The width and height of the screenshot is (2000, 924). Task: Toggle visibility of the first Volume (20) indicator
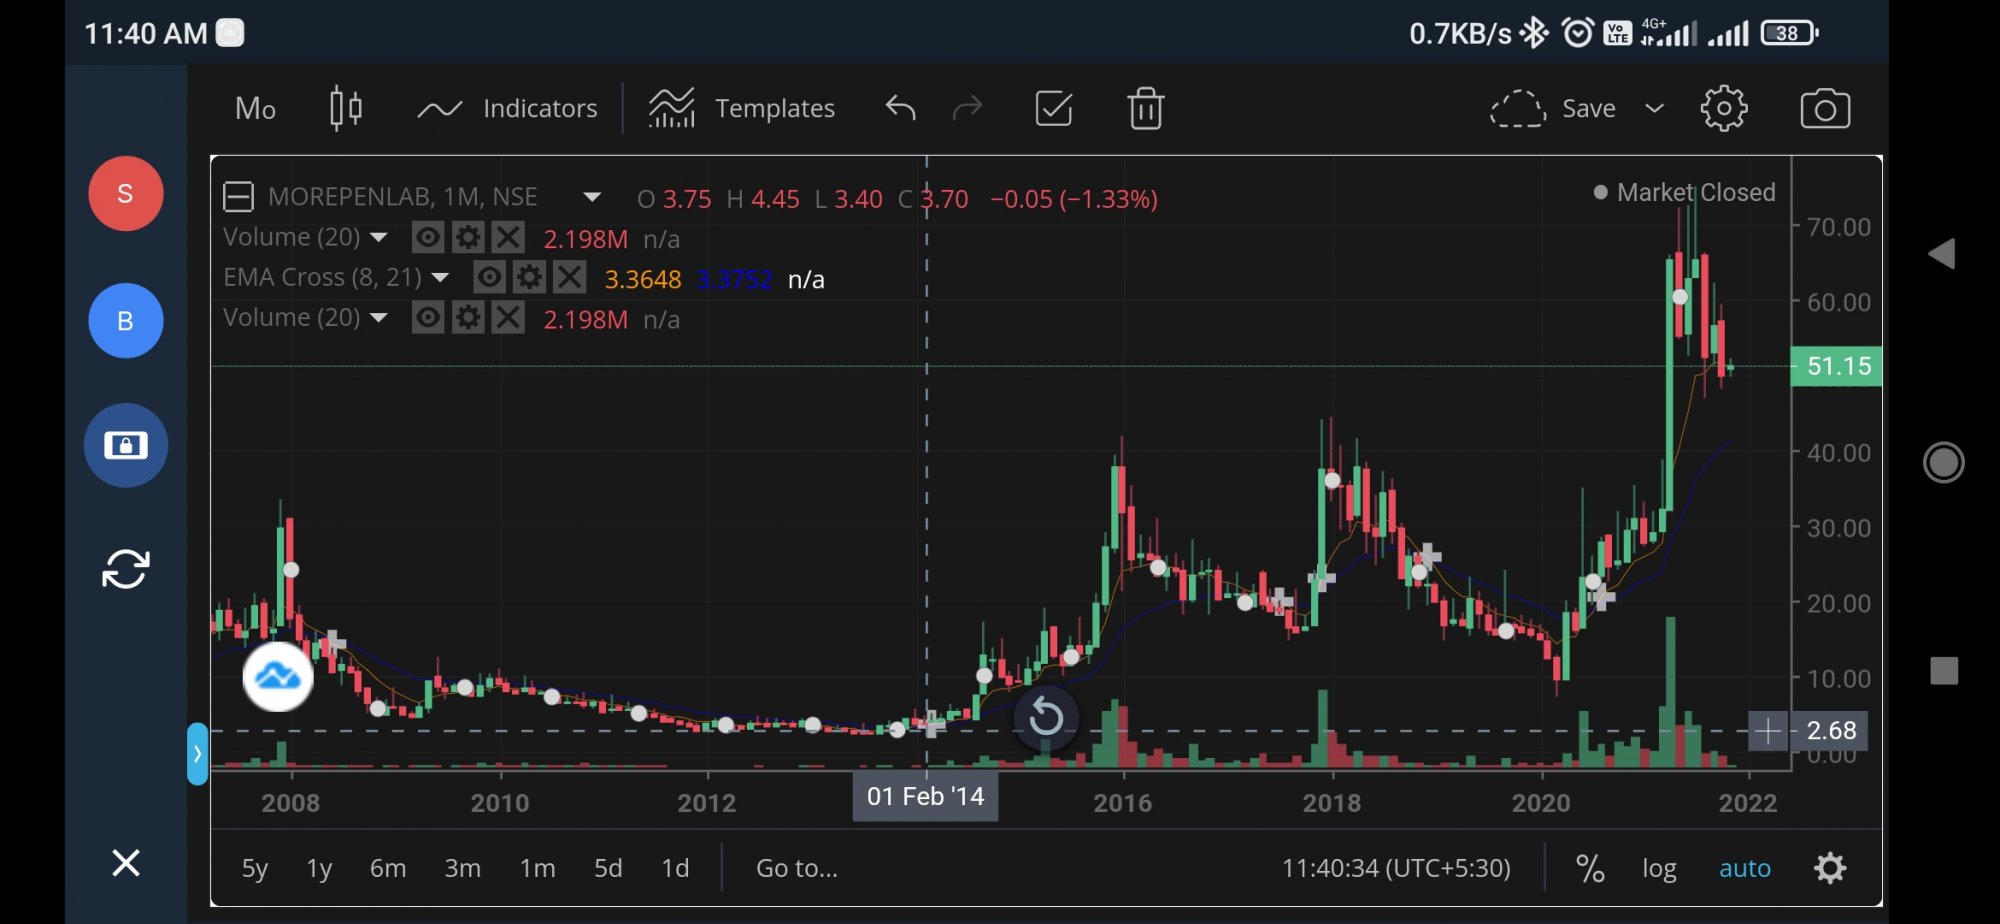pos(428,238)
